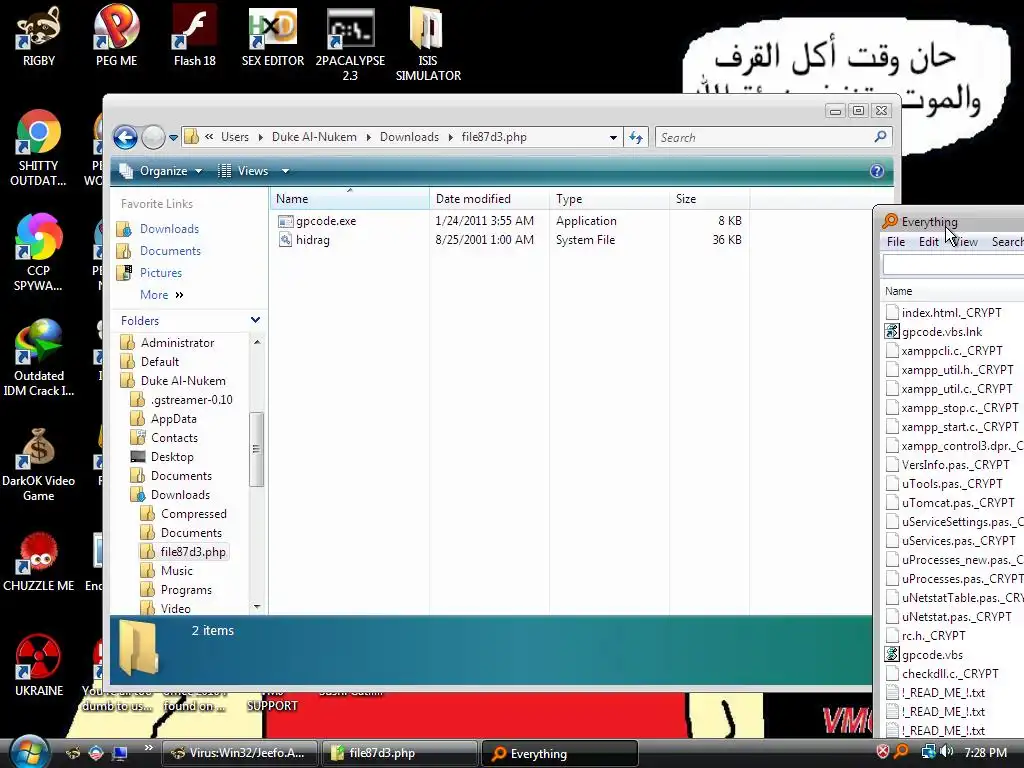Select file87d3.php in the folder tree
The image size is (1024, 768).
[x=193, y=552]
